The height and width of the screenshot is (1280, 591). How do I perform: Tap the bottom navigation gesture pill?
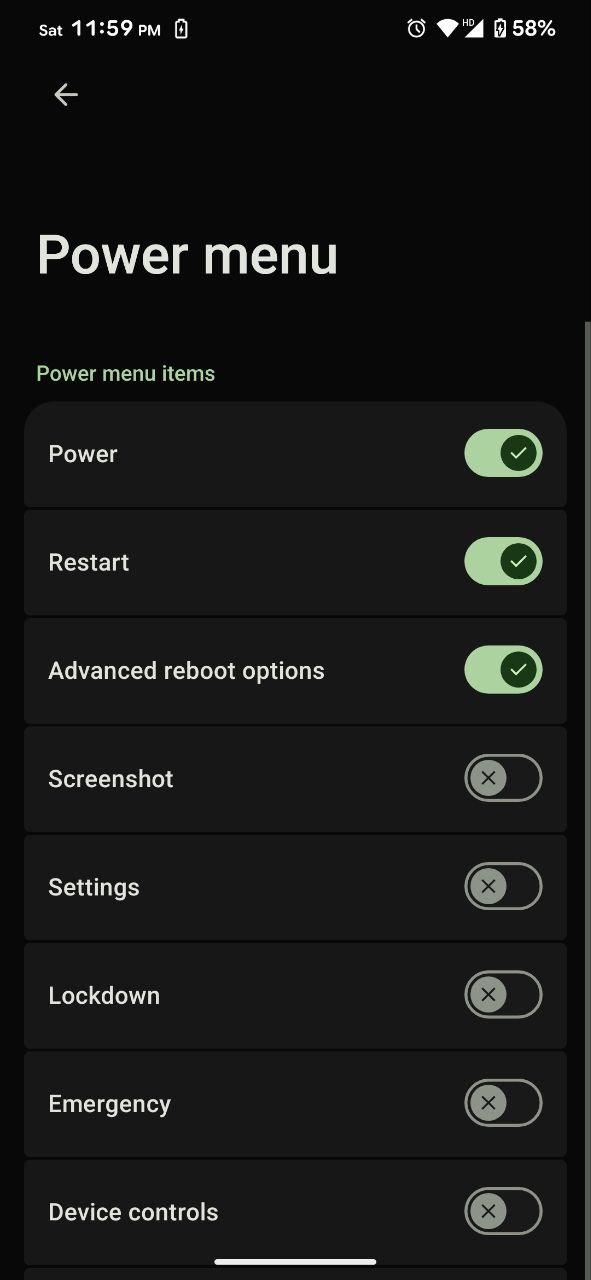point(295,1262)
